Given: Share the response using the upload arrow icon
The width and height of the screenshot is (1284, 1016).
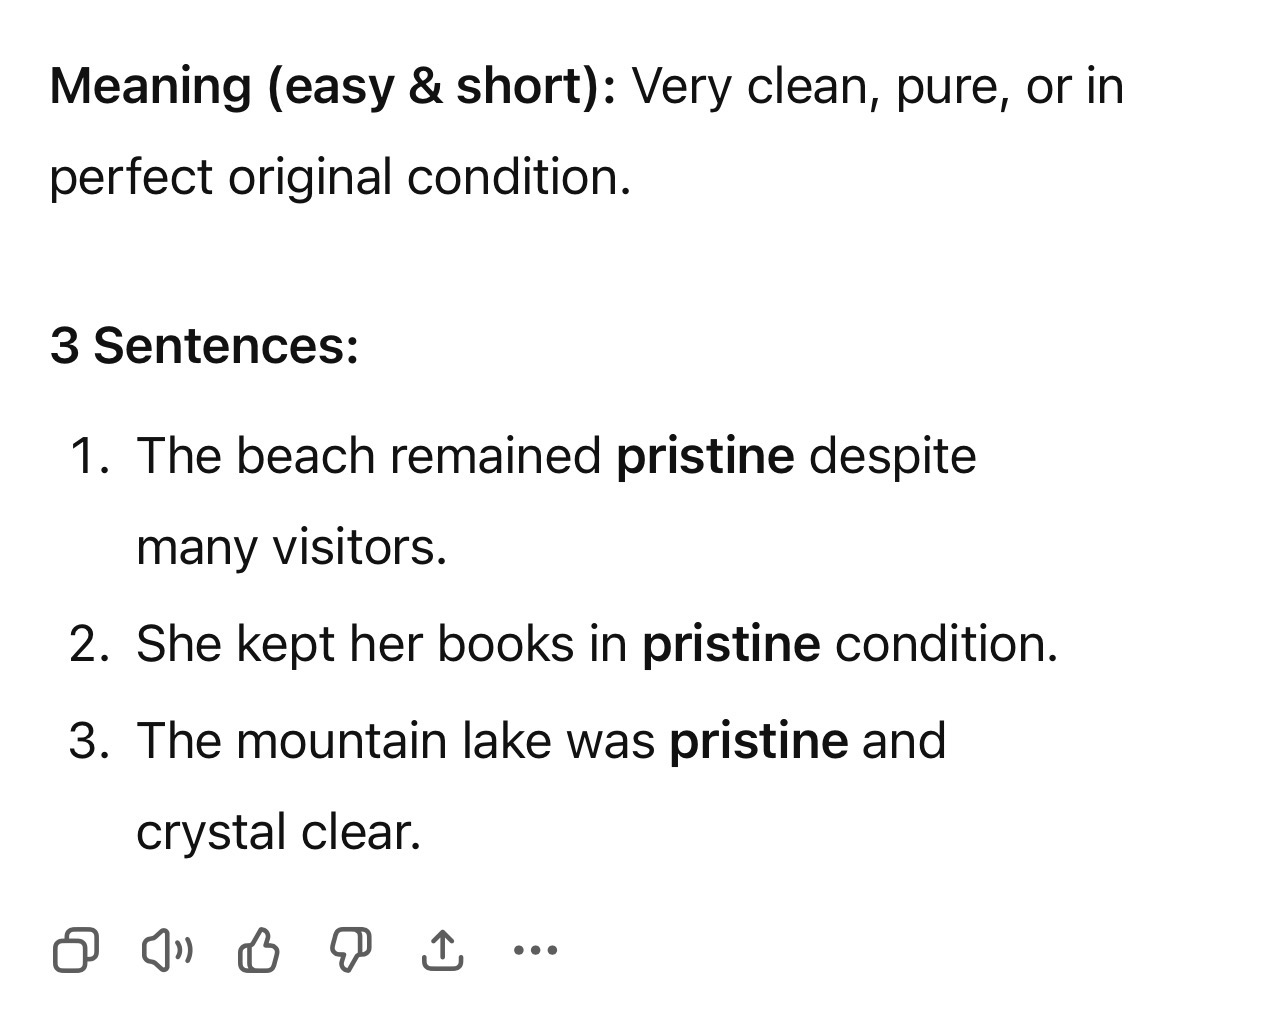Looking at the screenshot, I should pos(442,950).
